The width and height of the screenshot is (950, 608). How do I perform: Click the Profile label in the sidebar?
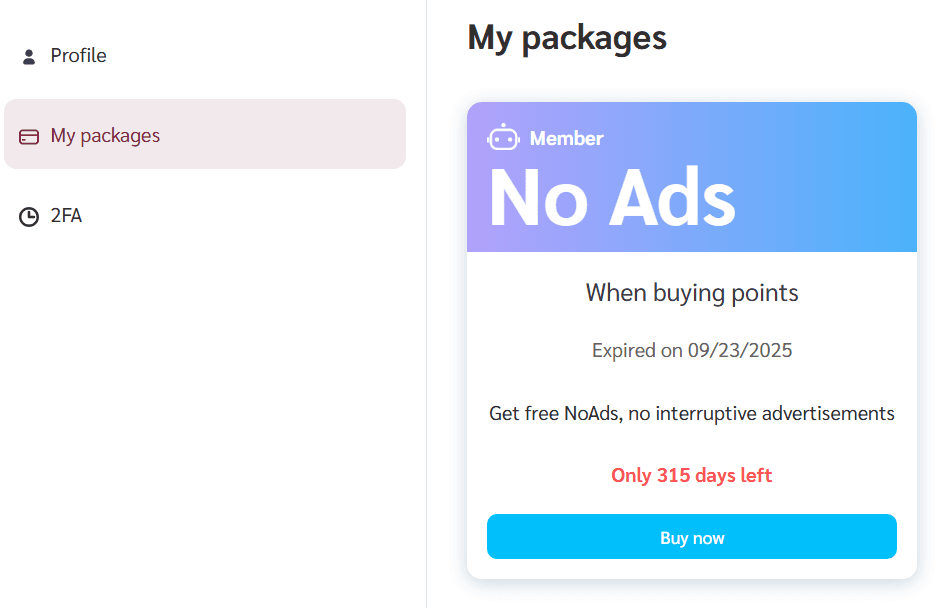[x=77, y=56]
